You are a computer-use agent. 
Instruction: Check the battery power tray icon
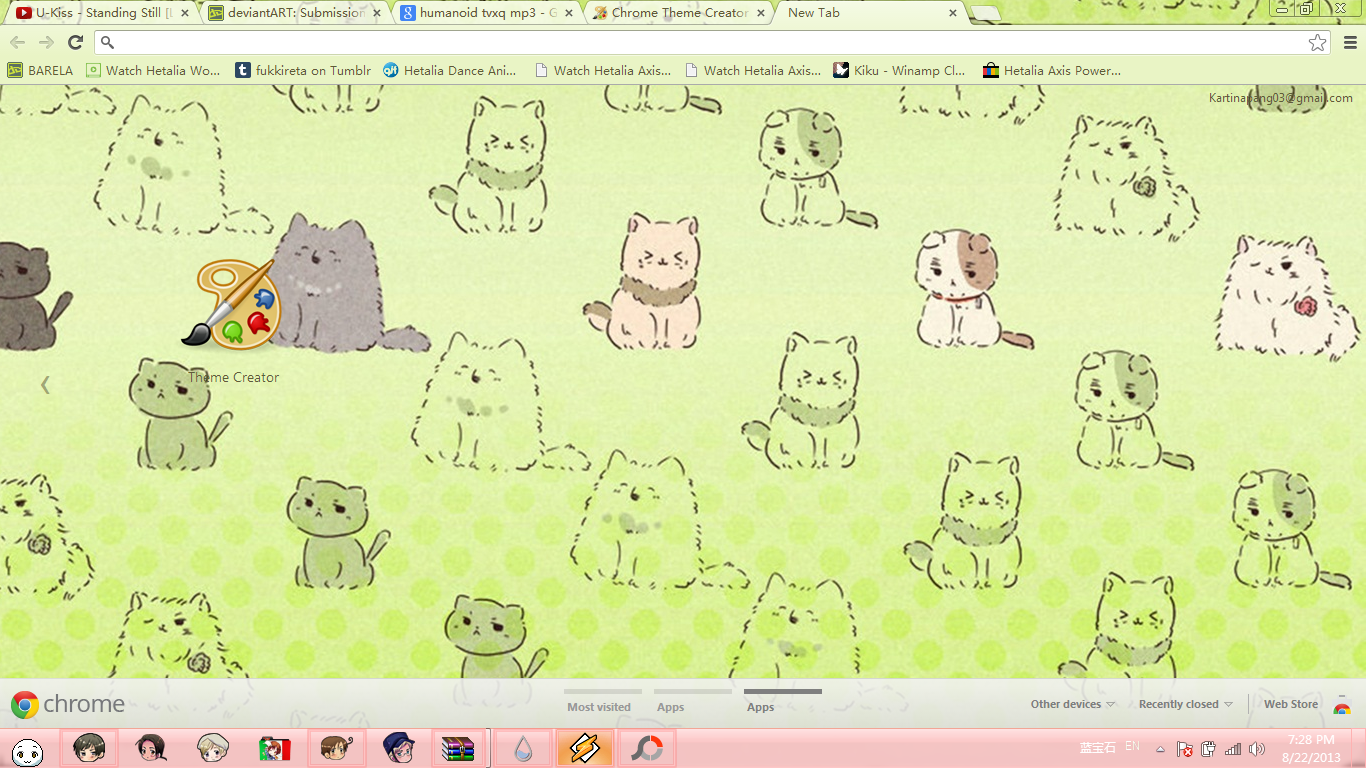(x=1208, y=748)
